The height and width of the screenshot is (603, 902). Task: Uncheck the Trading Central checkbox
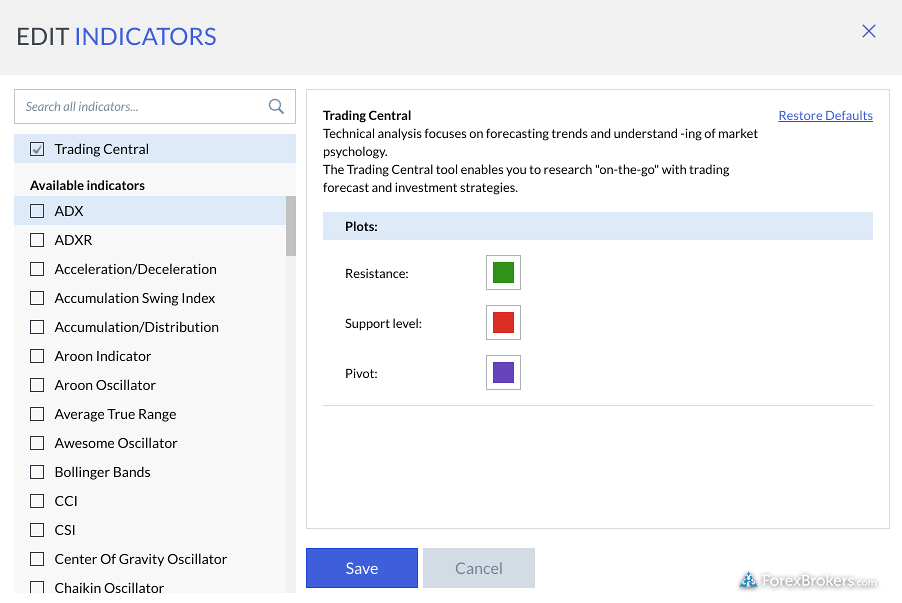[x=37, y=149]
